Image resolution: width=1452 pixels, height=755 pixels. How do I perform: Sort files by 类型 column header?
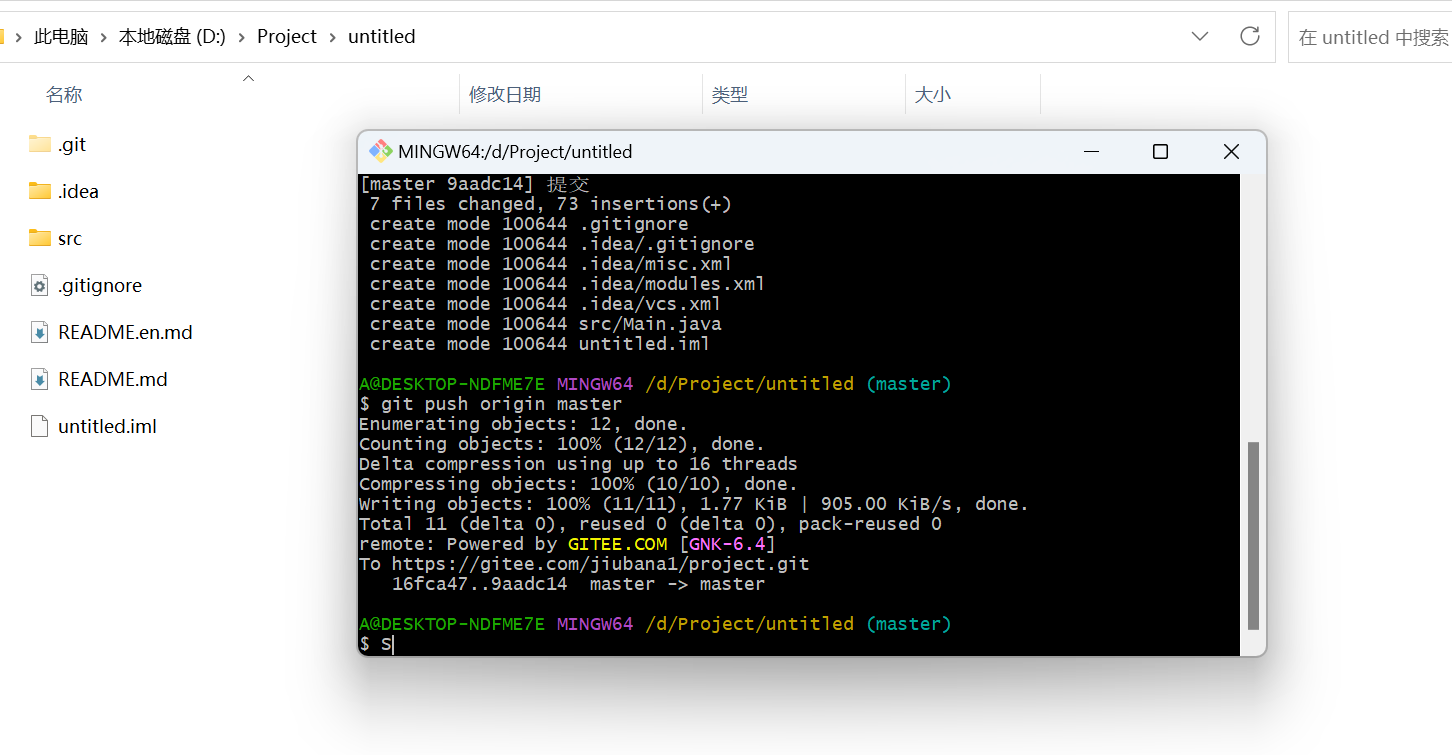pyautogui.click(x=730, y=95)
